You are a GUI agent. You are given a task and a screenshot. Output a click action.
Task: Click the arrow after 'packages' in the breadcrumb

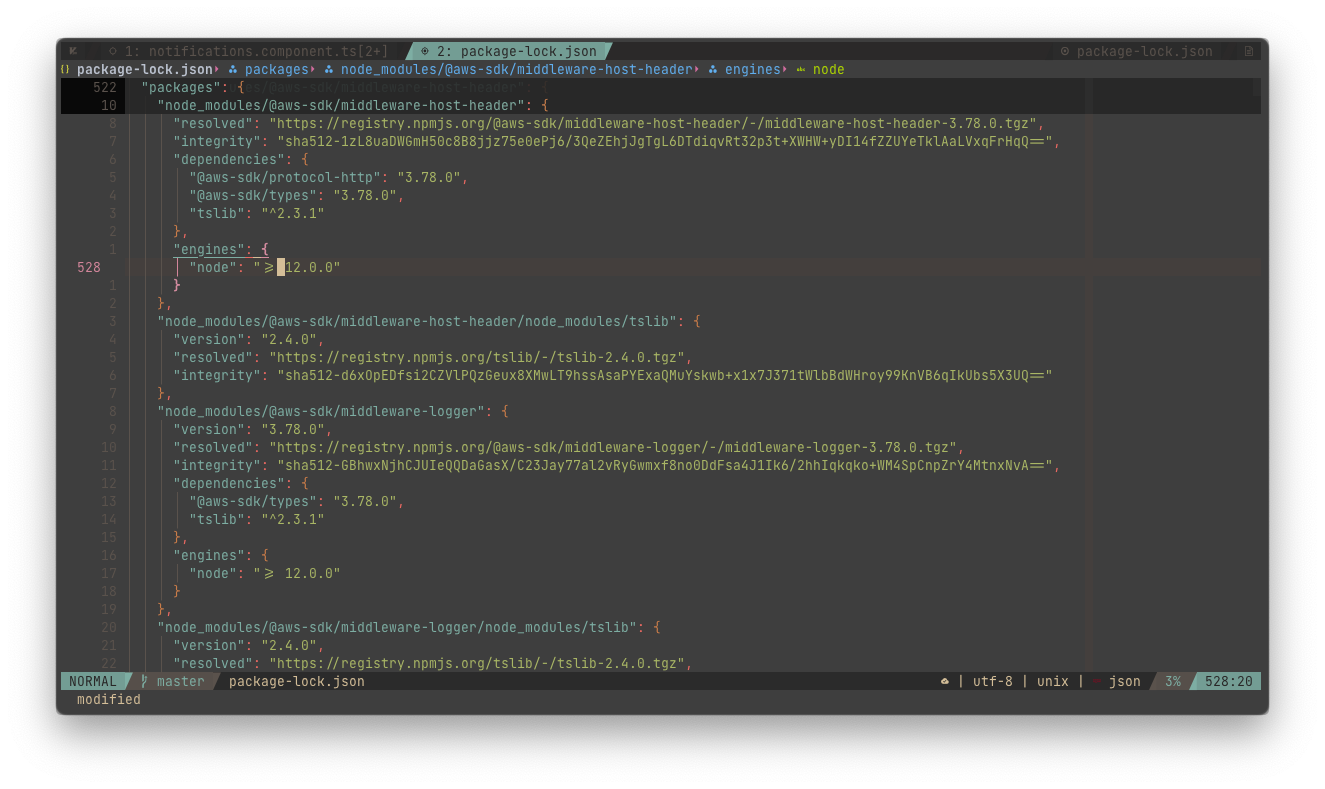coord(313,69)
